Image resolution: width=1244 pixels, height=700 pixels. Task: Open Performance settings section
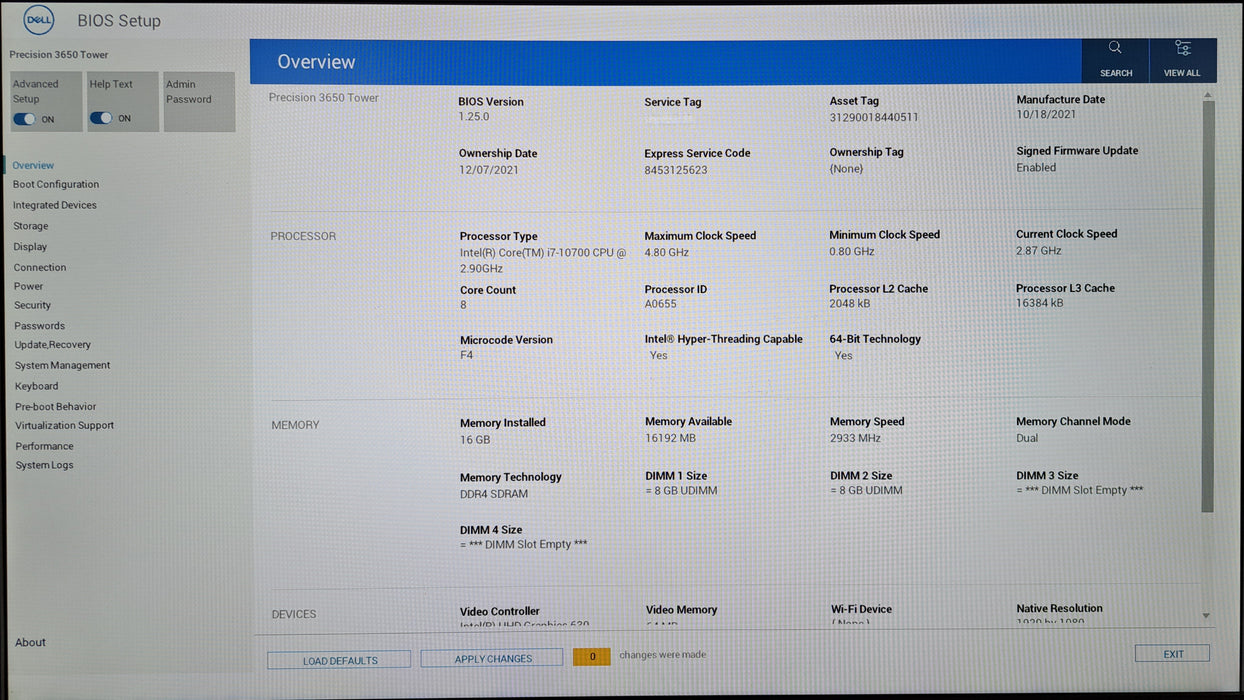click(x=45, y=446)
